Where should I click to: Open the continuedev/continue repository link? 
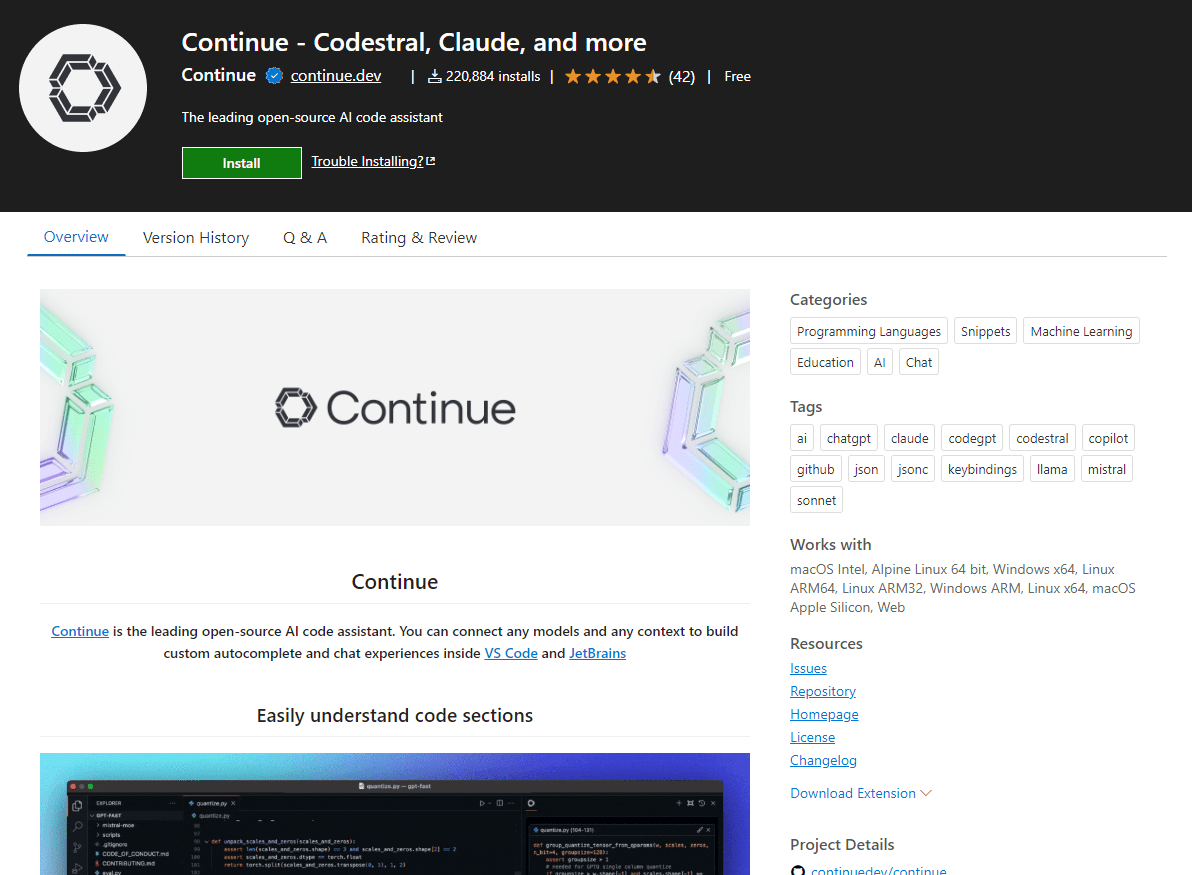pyautogui.click(x=878, y=870)
